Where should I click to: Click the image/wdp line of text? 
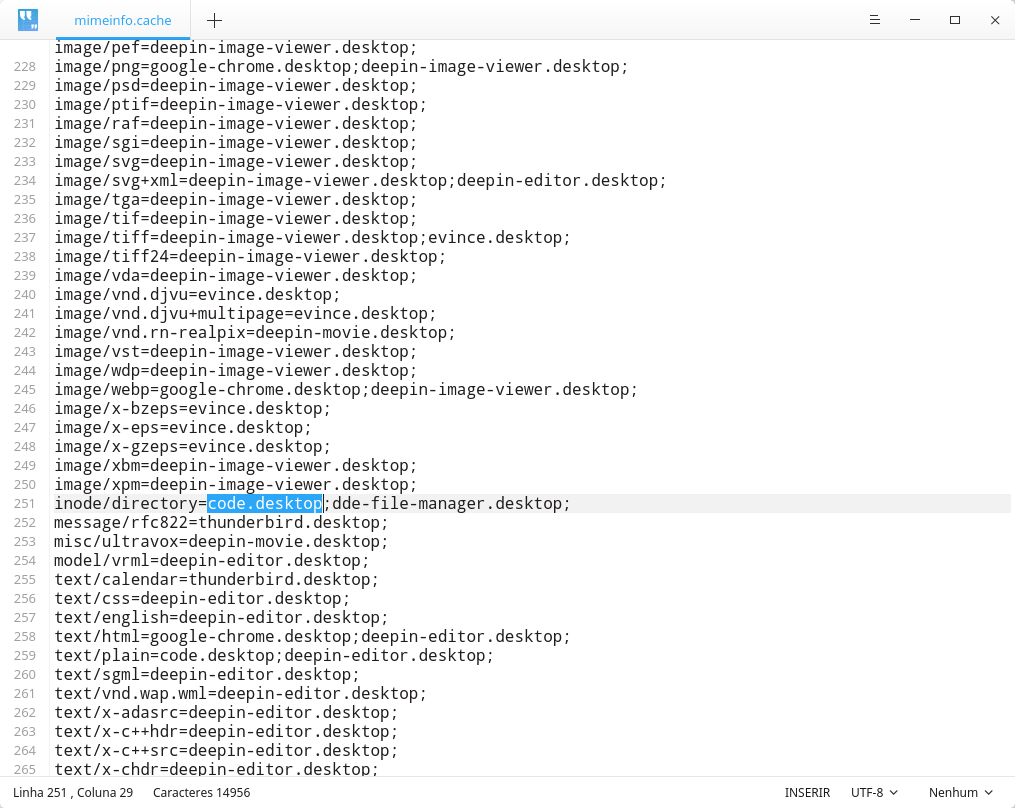tap(236, 370)
